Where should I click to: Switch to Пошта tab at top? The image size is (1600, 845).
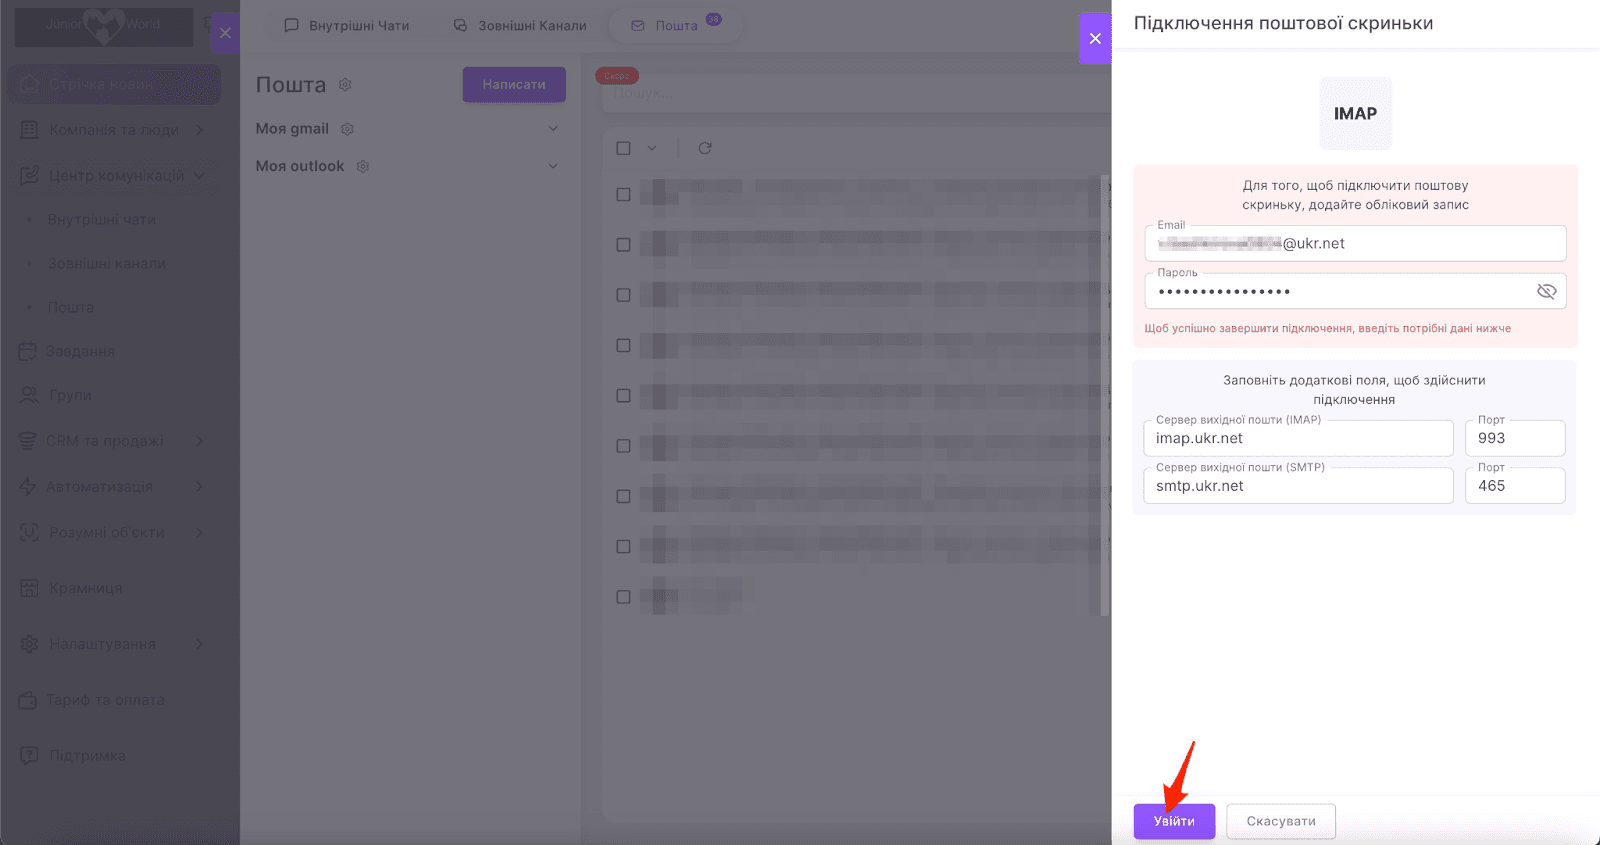[676, 25]
